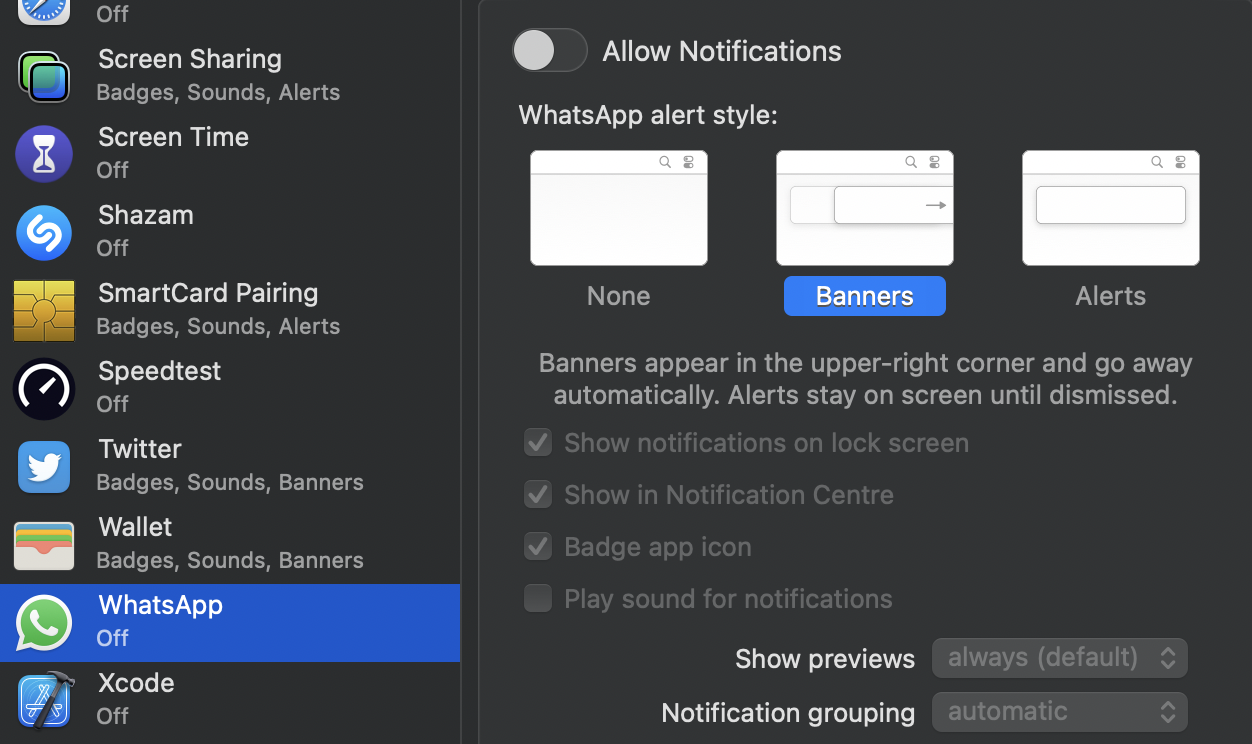The image size is (1252, 744).
Task: Select the Banners alert style thumbnail
Action: click(865, 208)
